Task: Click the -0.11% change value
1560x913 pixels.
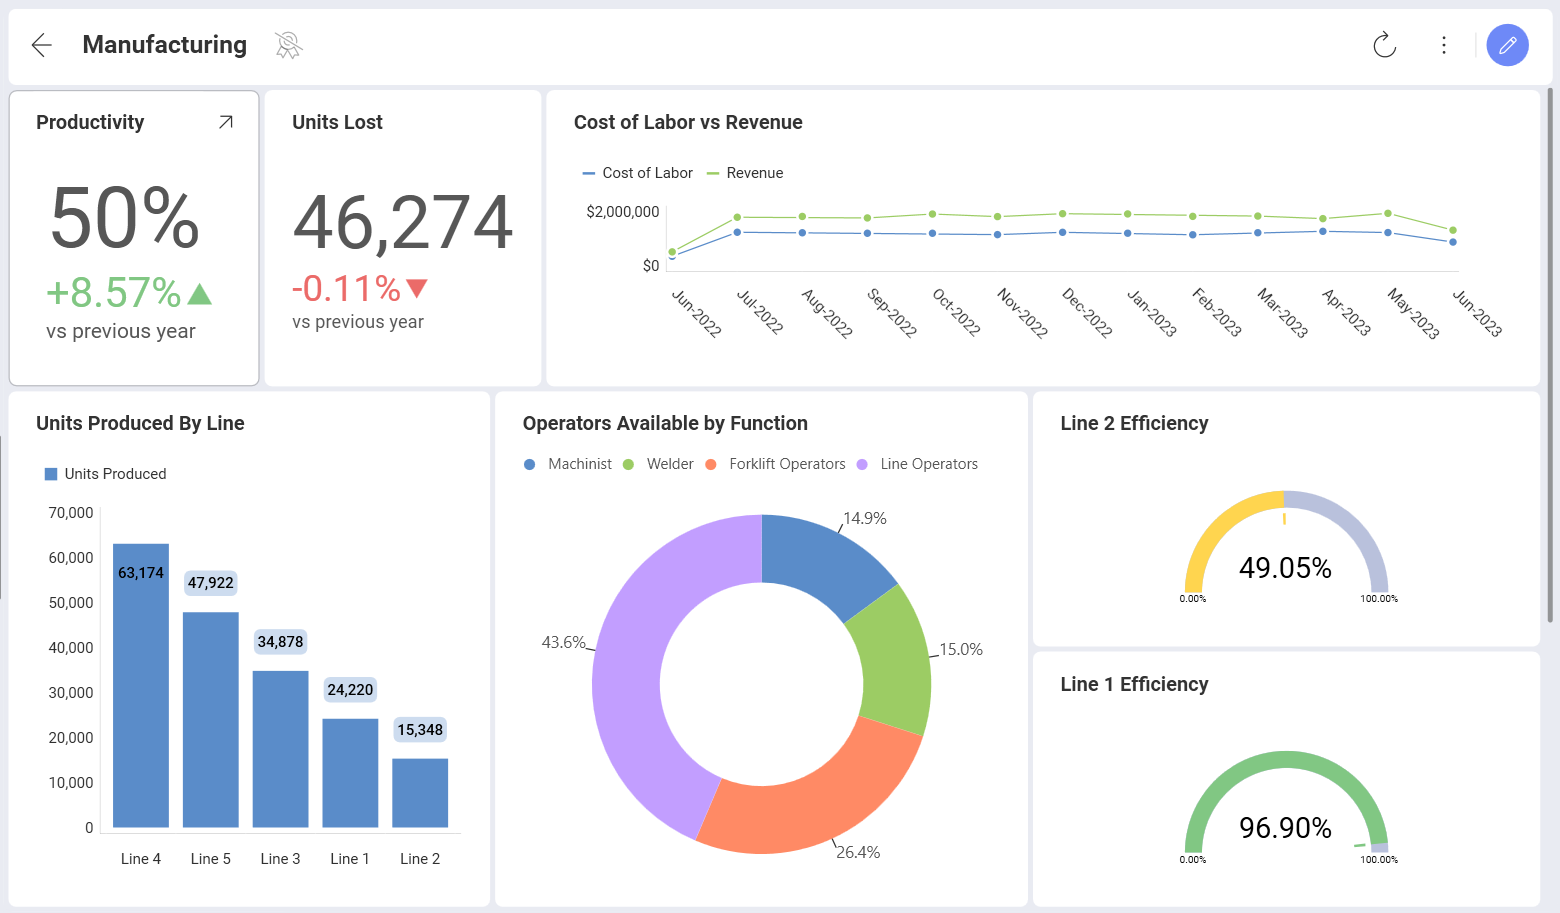Action: tap(346, 289)
